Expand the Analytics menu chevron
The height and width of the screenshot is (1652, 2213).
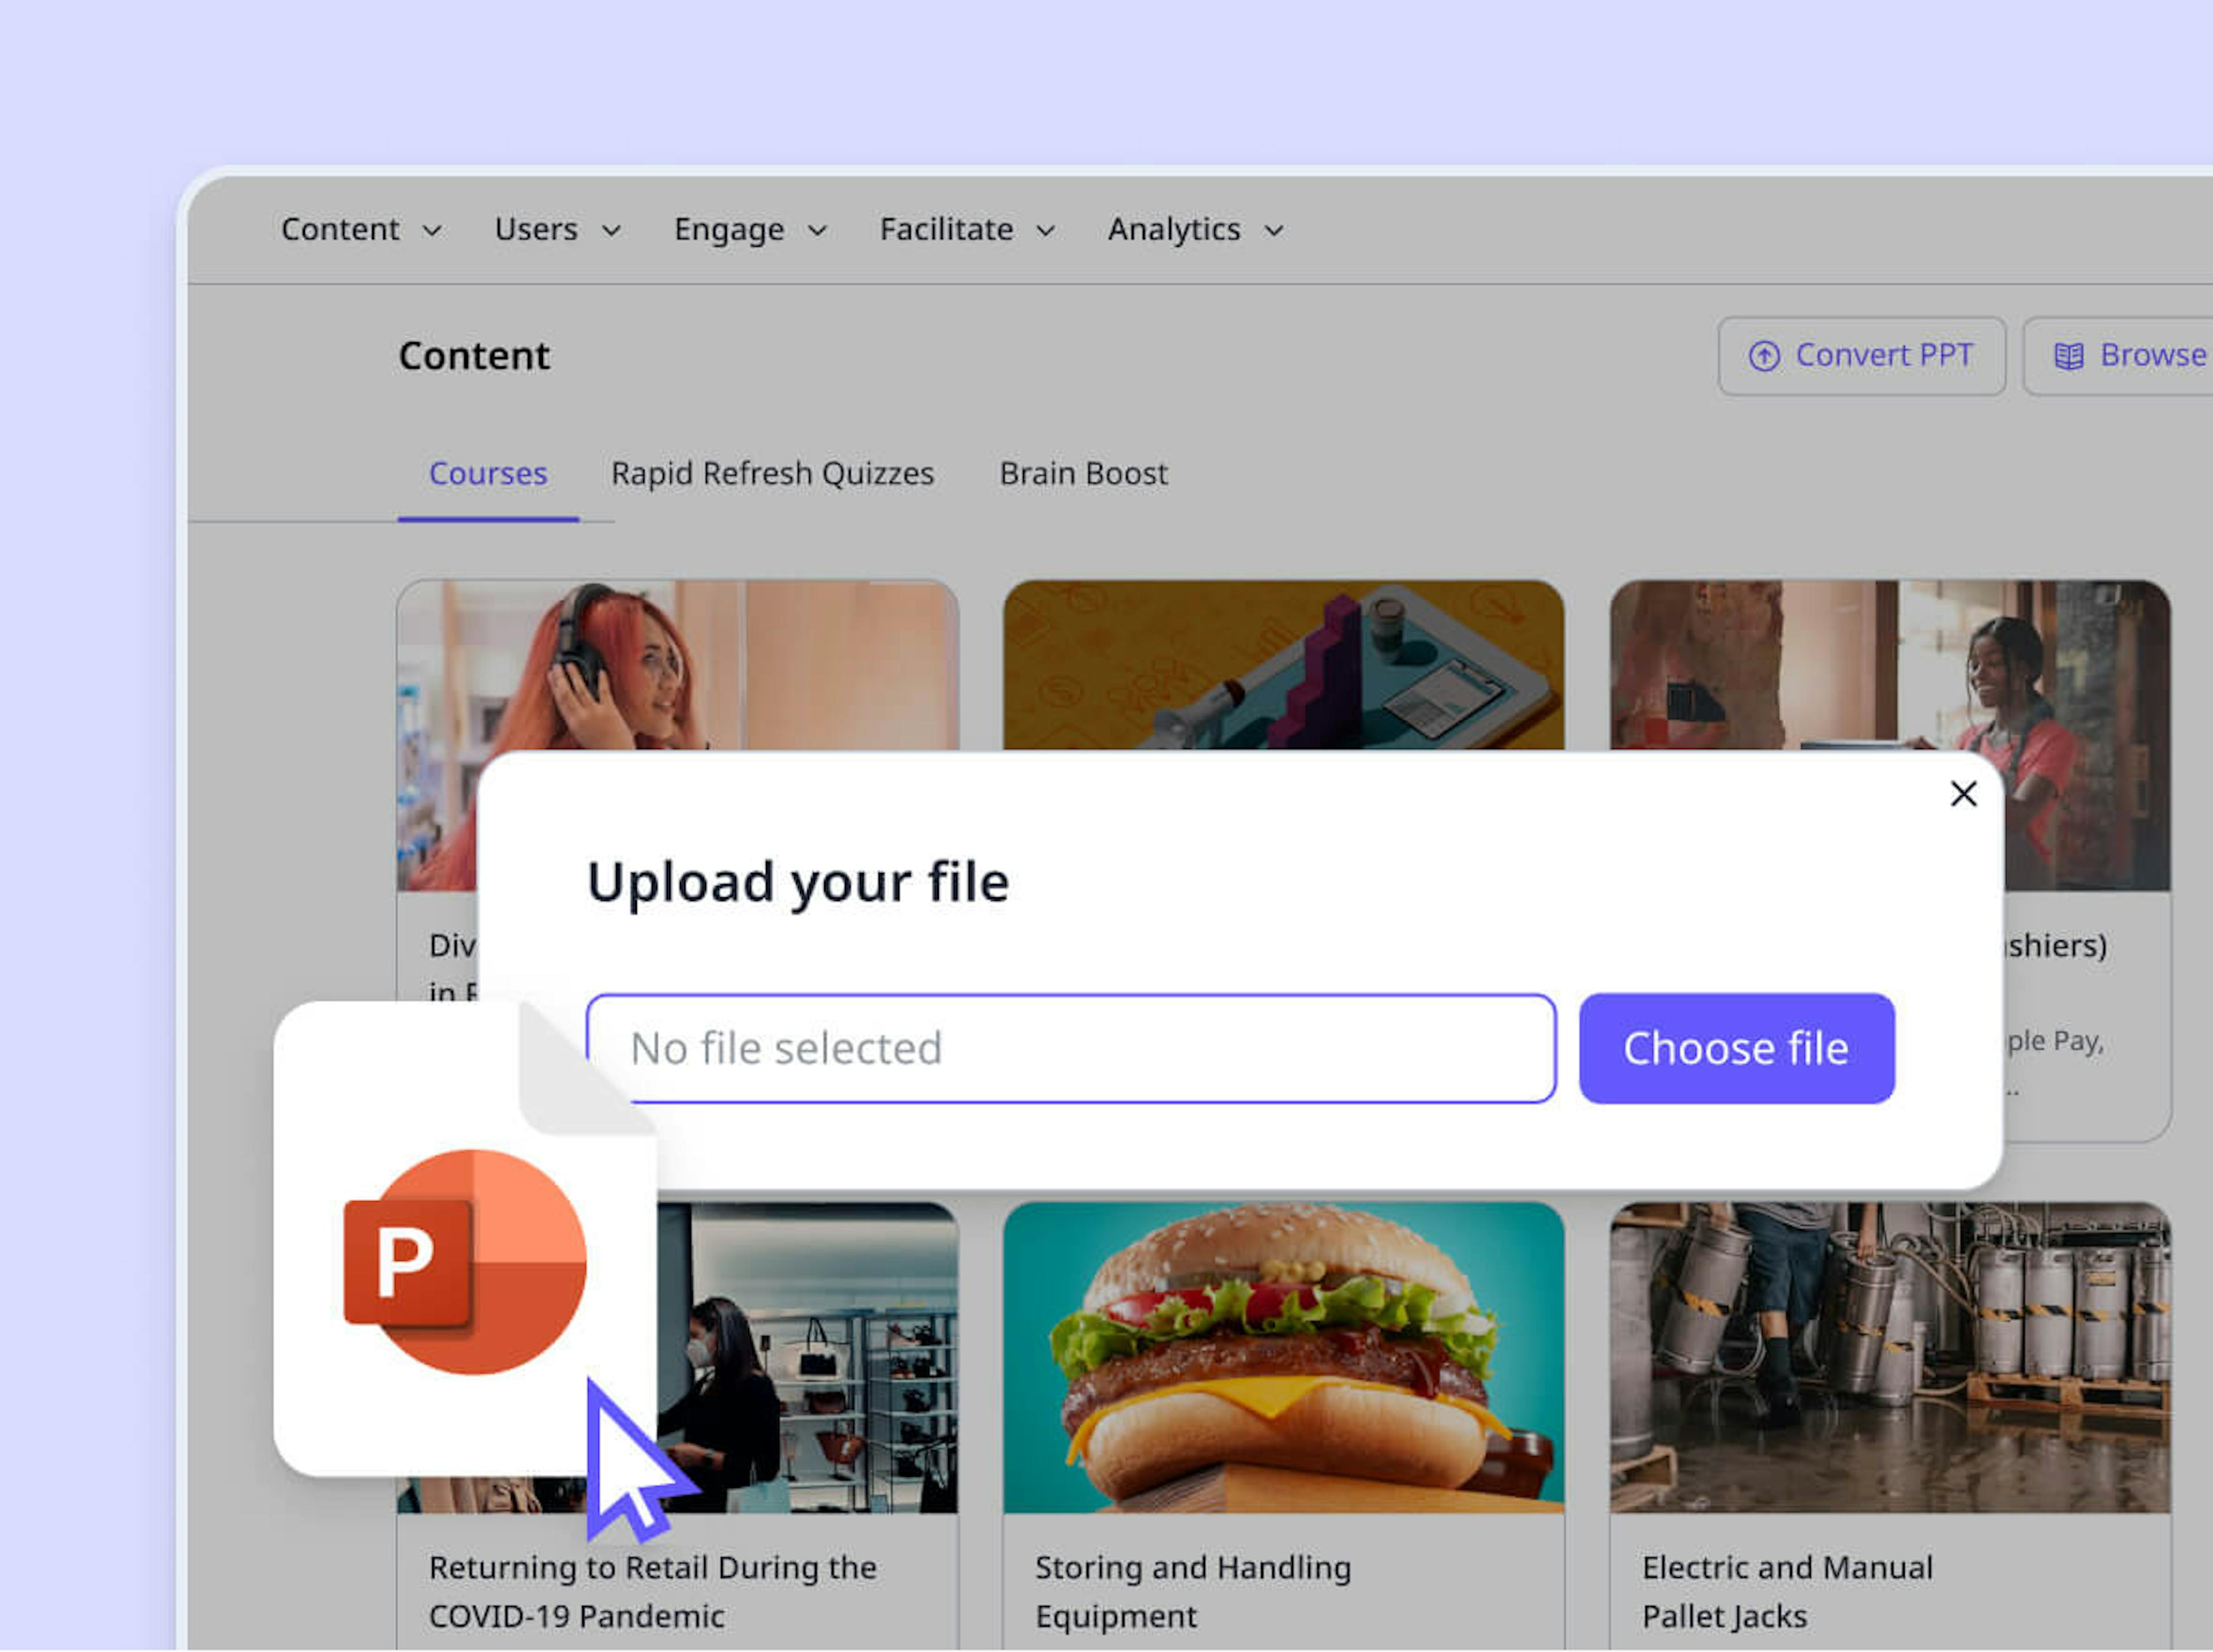pyautogui.click(x=1273, y=231)
